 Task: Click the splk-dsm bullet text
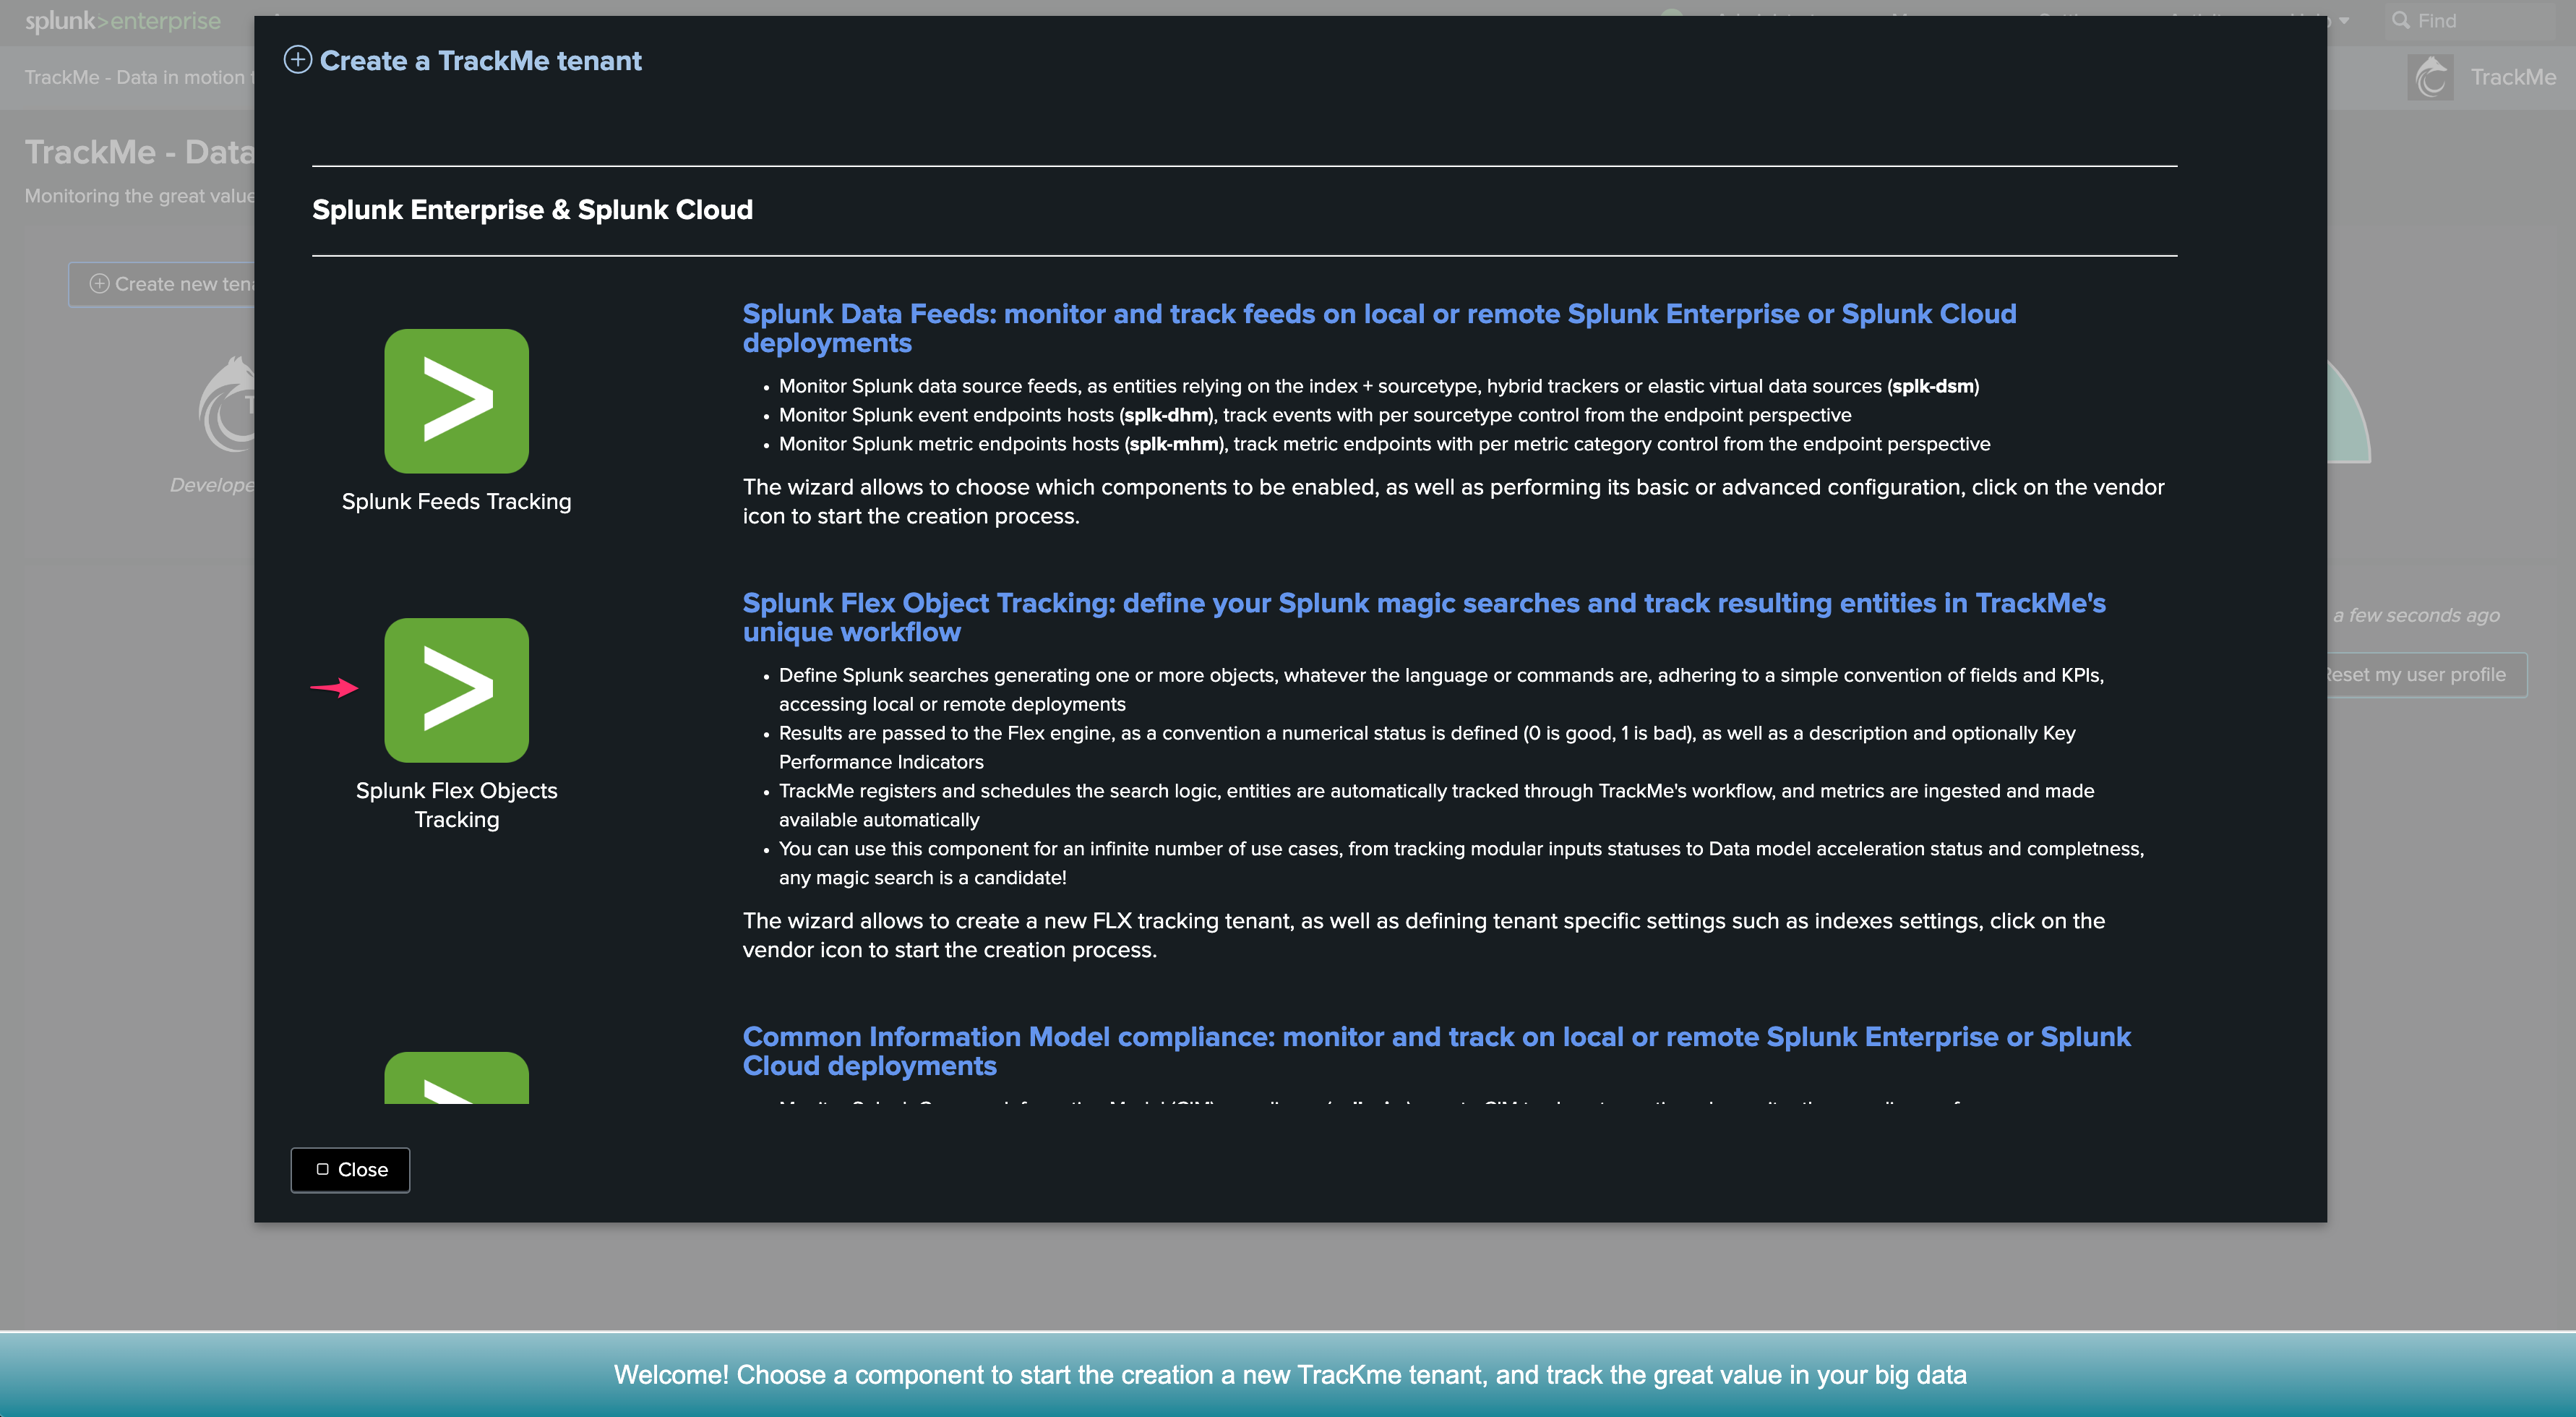point(1379,386)
